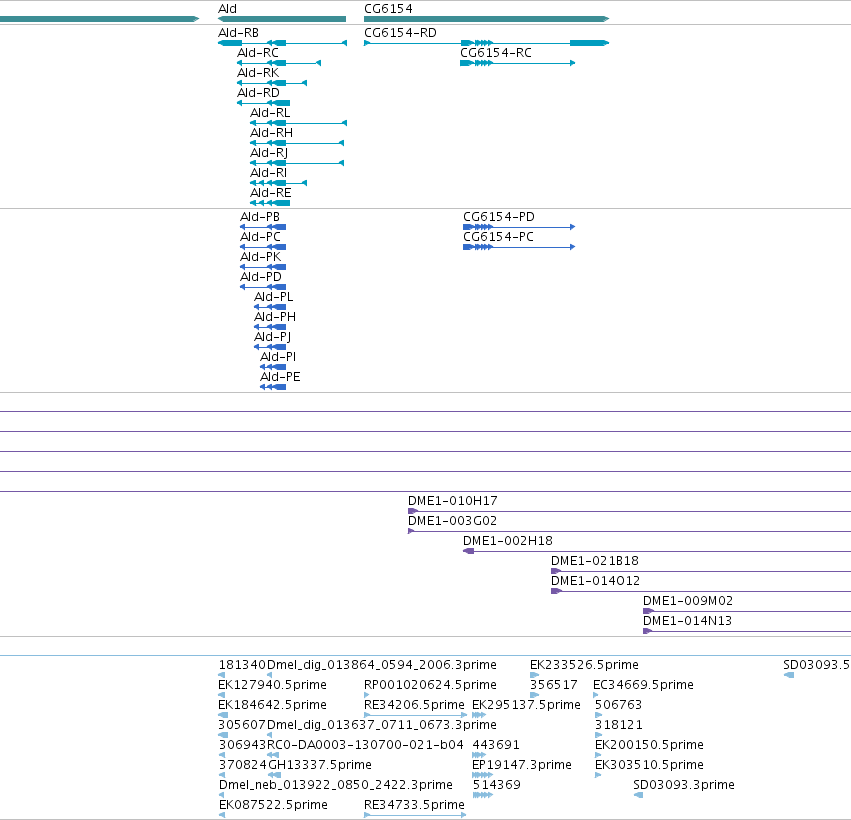
Task: Pick the Ald-RL transcript label
Action: click(x=270, y=113)
